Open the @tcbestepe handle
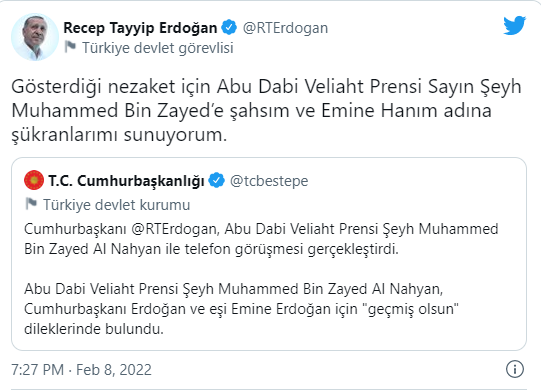This screenshot has height=390, width=541. [x=269, y=181]
